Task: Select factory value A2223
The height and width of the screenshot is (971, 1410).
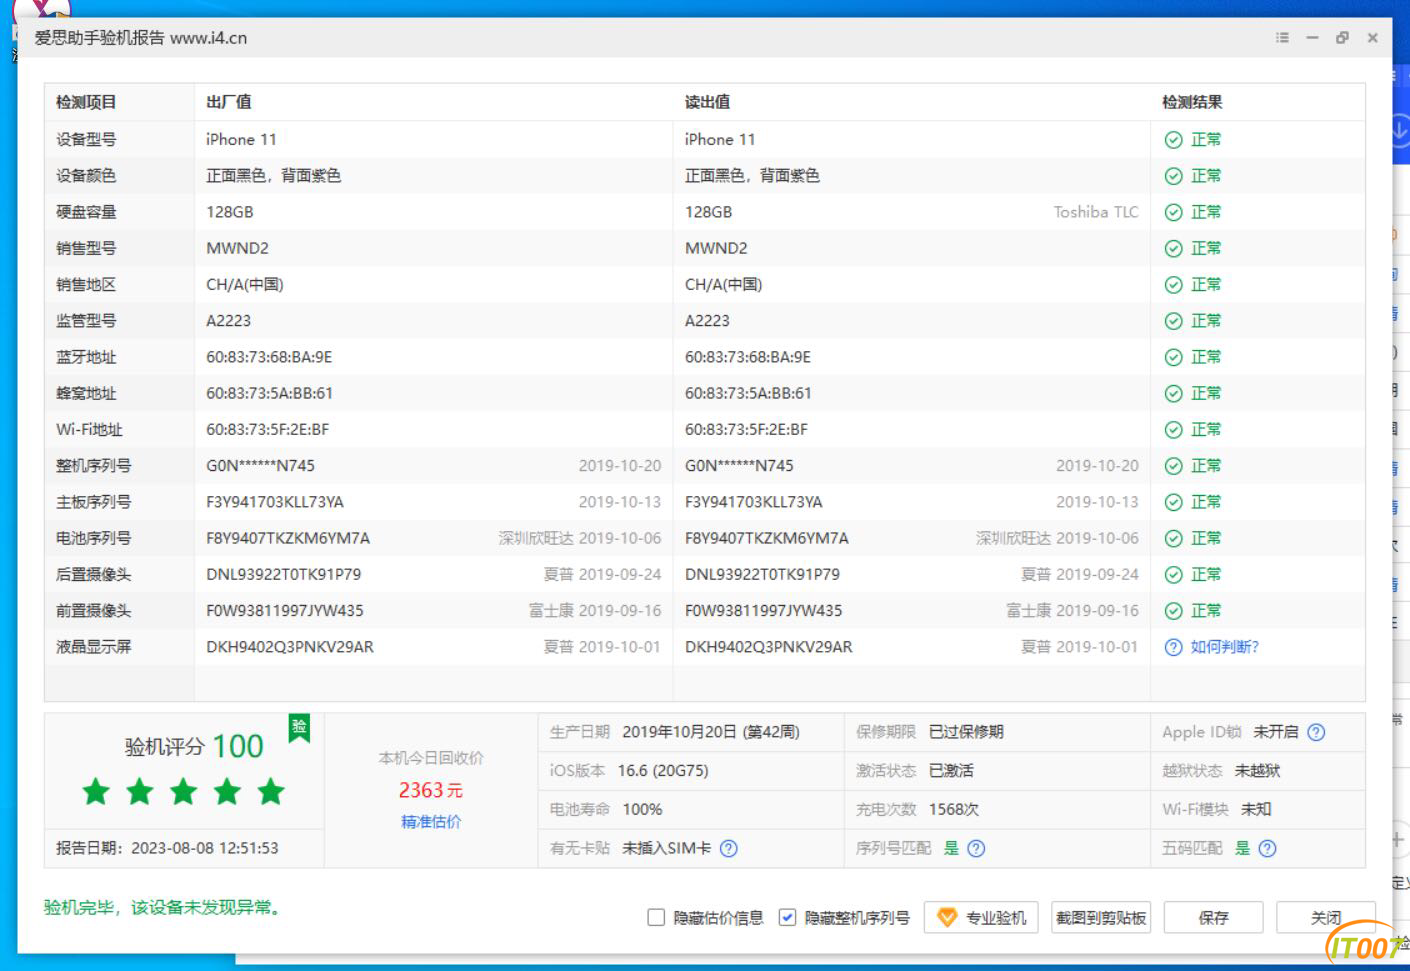Action: (x=228, y=321)
